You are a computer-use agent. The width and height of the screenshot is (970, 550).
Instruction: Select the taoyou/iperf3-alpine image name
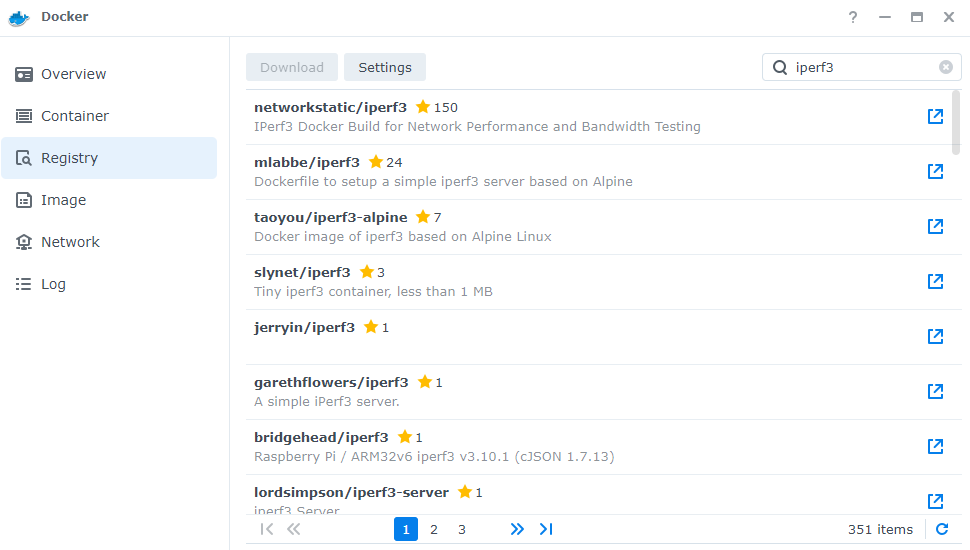[330, 218]
